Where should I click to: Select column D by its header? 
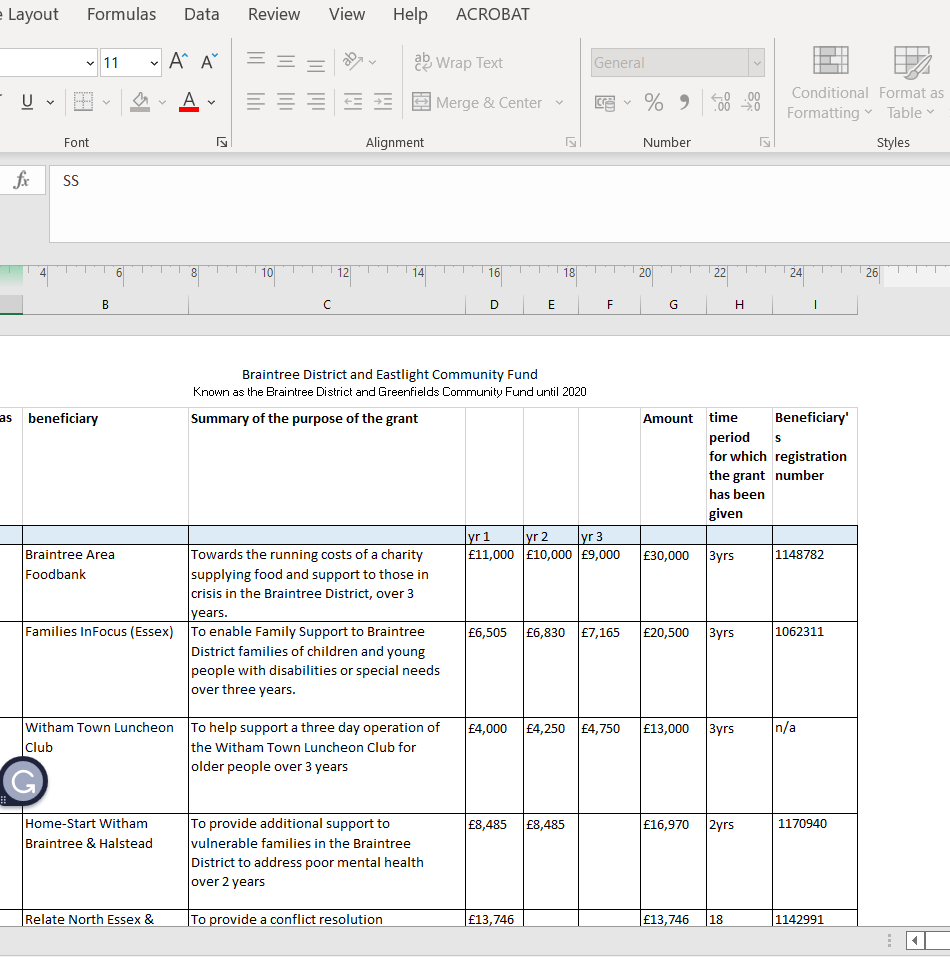coord(494,305)
